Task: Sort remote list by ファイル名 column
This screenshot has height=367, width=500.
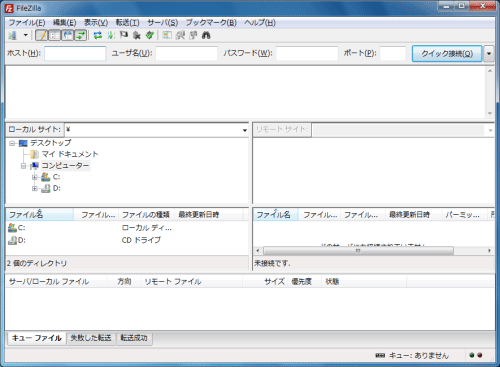Action: click(275, 215)
